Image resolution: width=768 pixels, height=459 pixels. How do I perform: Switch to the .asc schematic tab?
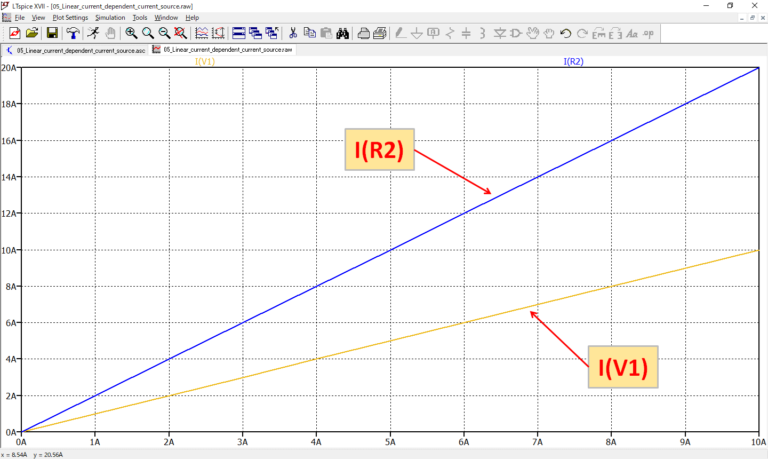pos(76,48)
